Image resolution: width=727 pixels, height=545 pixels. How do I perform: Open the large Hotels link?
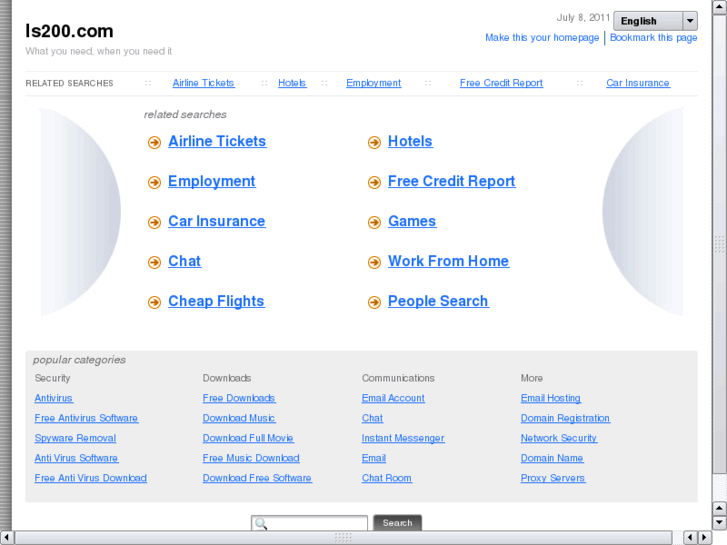(410, 141)
